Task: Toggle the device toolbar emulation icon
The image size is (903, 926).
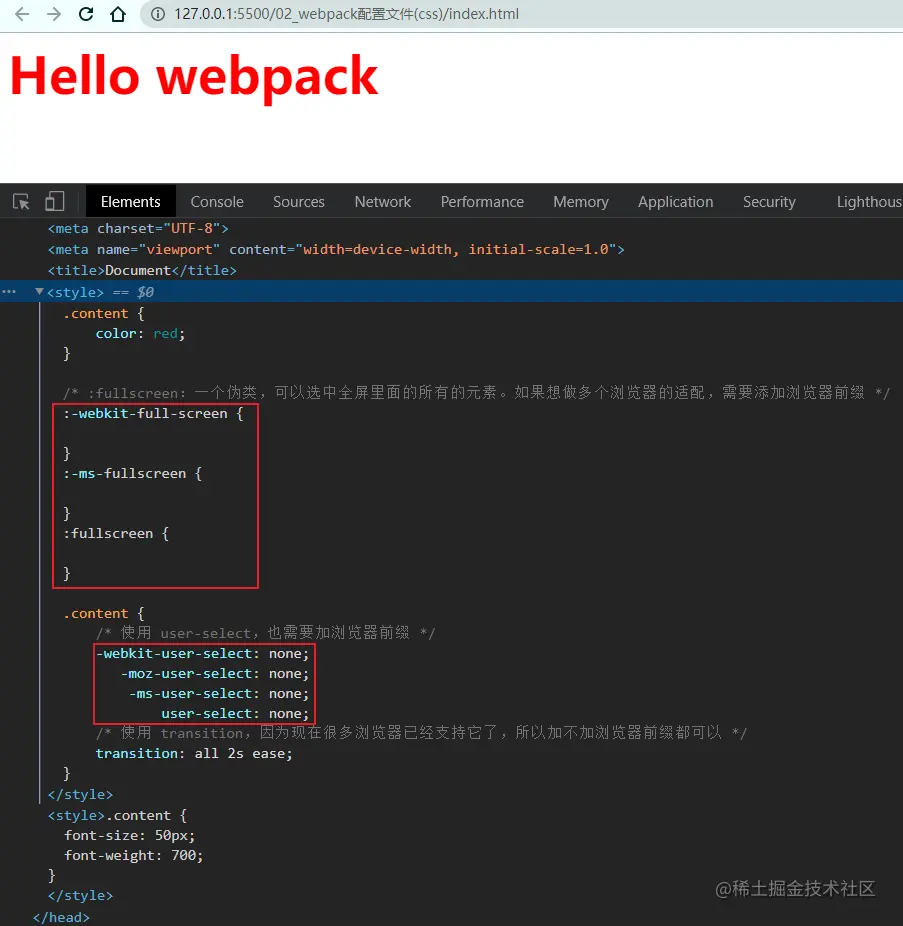Action: (x=54, y=201)
